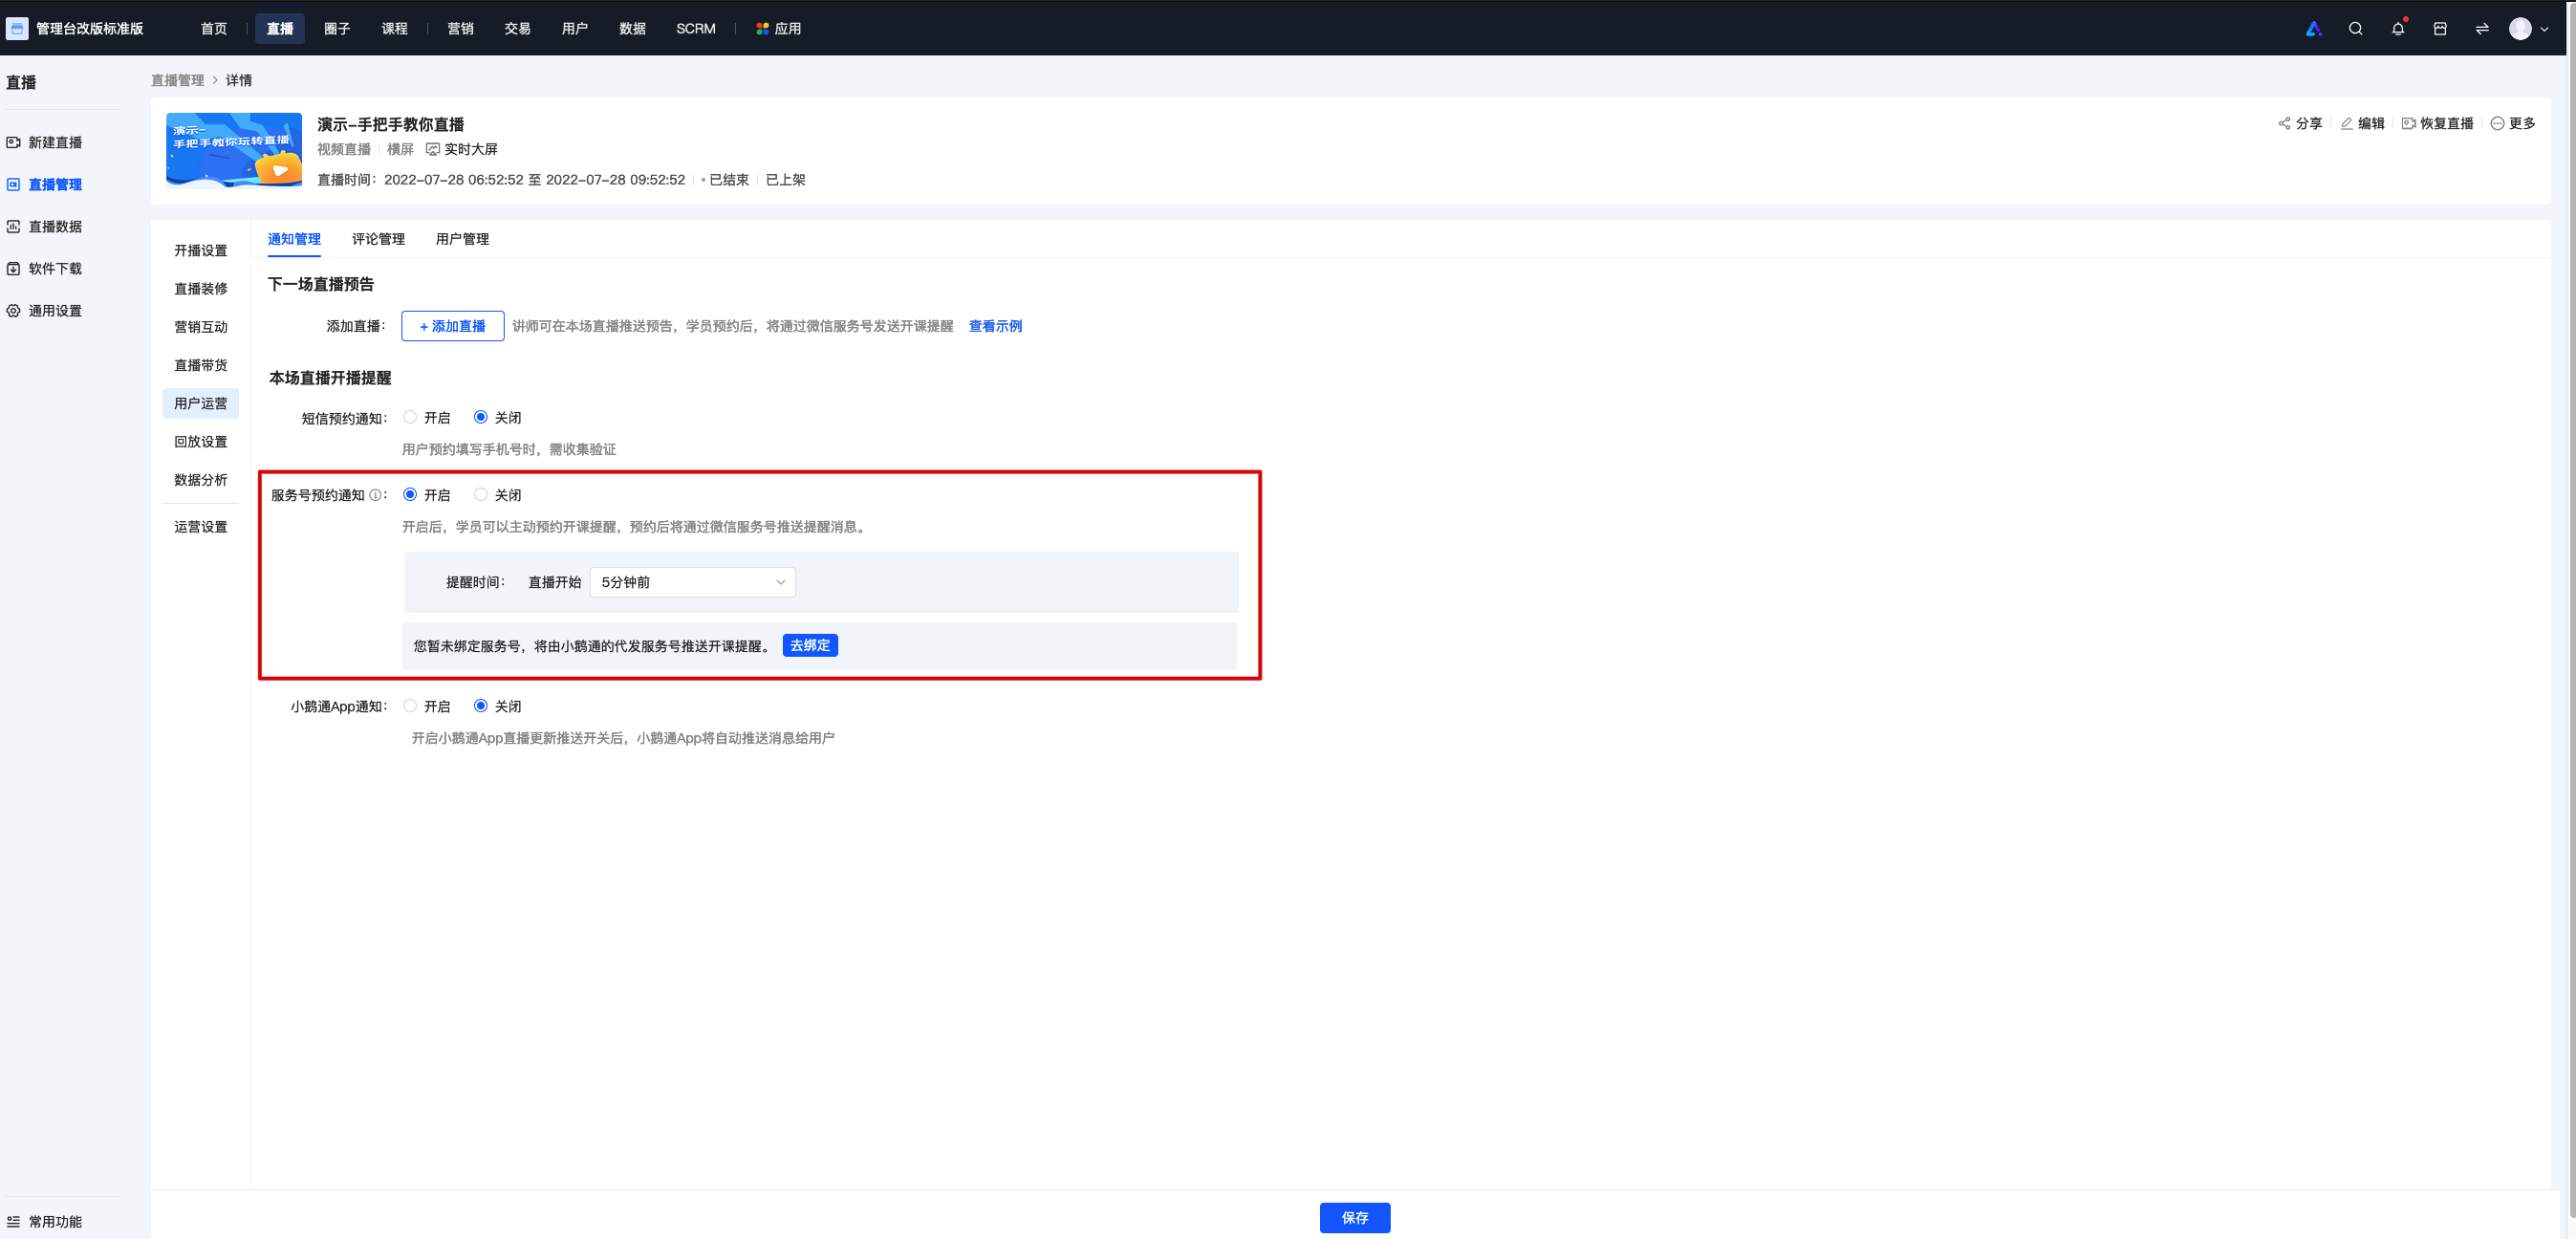This screenshot has height=1239, width=2576.
Task: Click the switch arrows icon in top bar
Action: coord(2481,29)
